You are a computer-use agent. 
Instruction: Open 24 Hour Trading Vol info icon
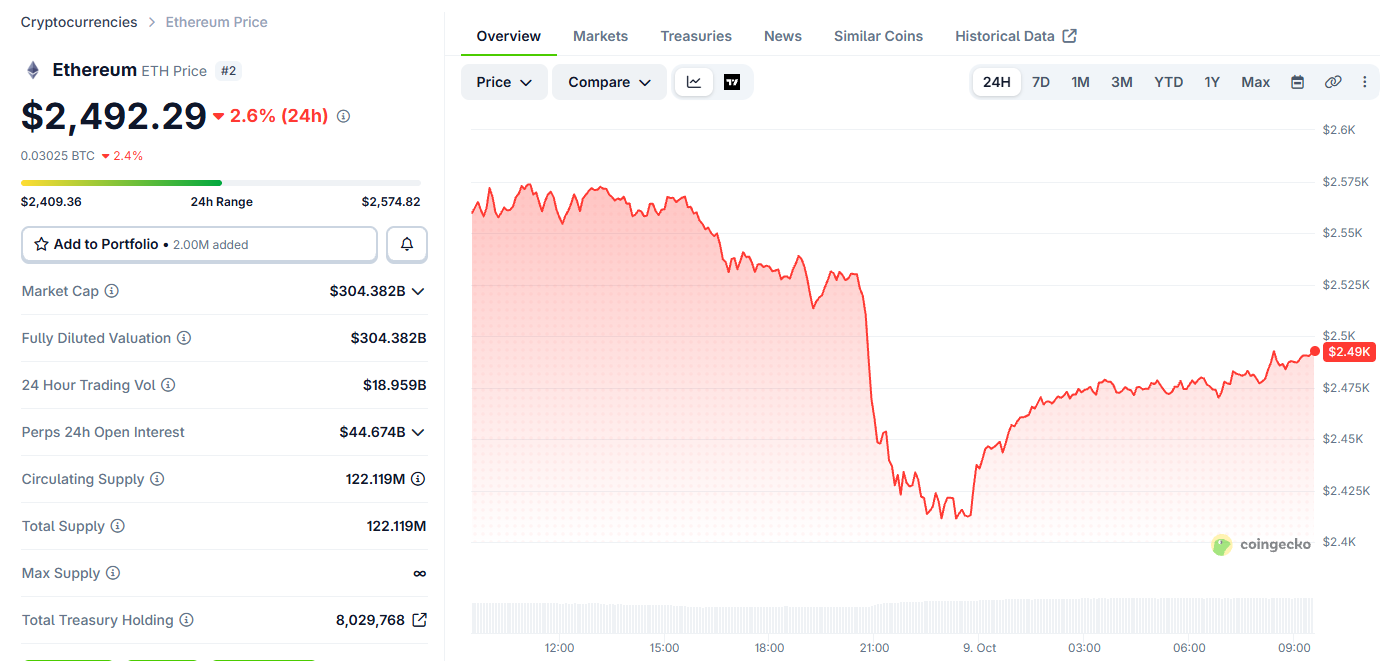[168, 385]
